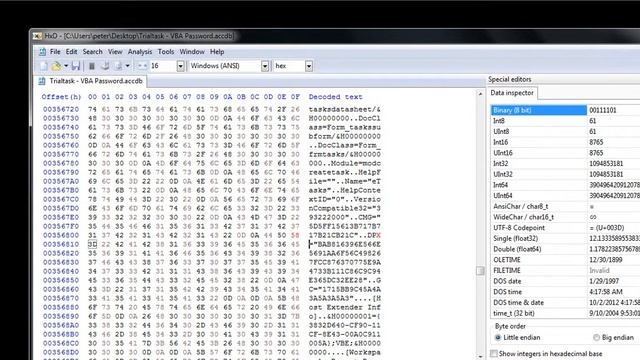Viewport: 640px width, 360px height.
Task: Select the Data inspector tab
Action: pyautogui.click(x=512, y=93)
